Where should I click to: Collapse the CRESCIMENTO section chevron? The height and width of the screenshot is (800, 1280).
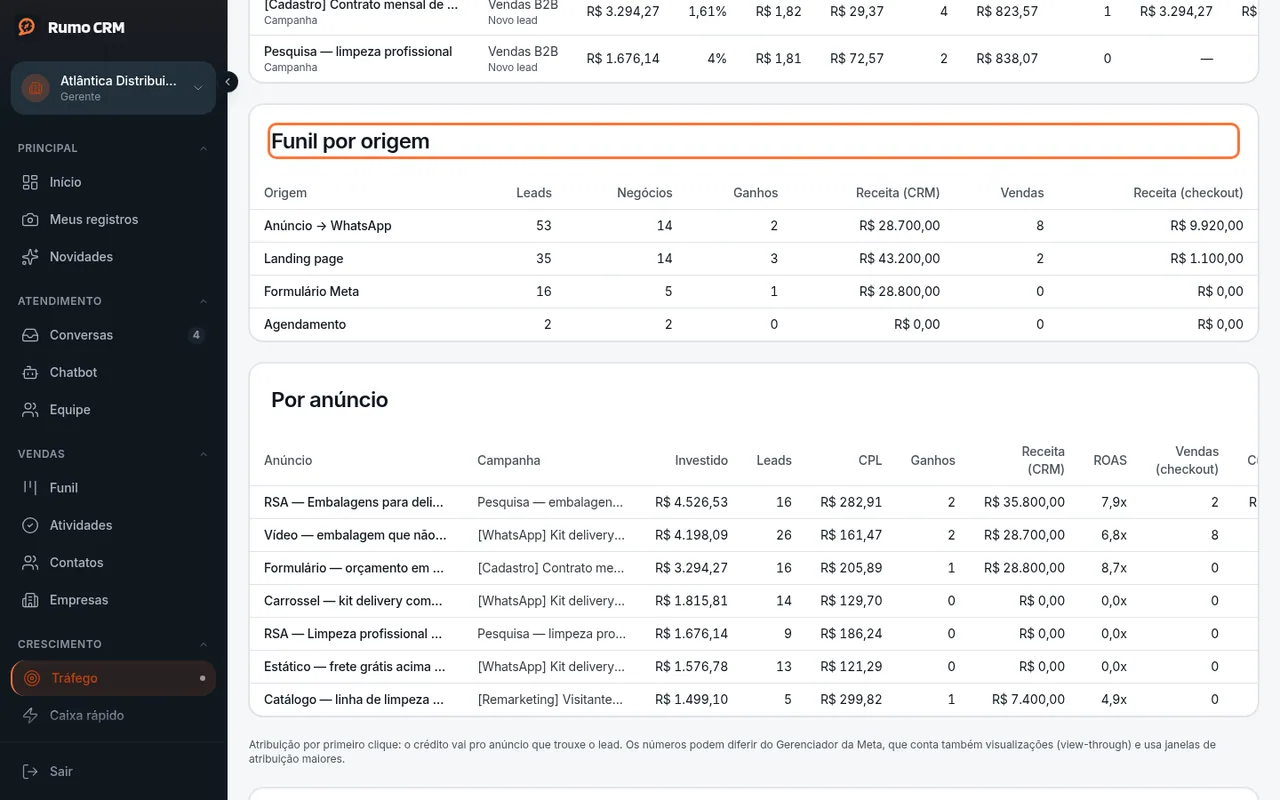tap(204, 644)
